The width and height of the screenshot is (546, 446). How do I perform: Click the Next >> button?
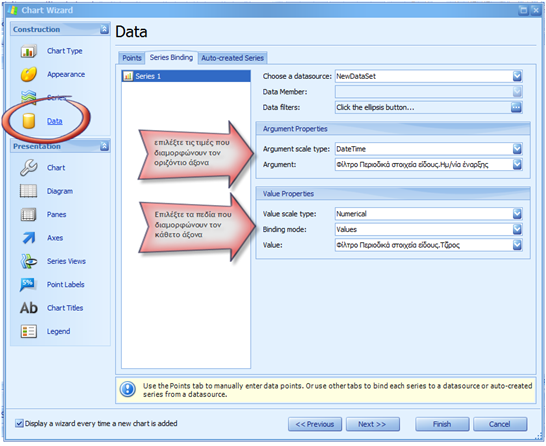tap(372, 424)
